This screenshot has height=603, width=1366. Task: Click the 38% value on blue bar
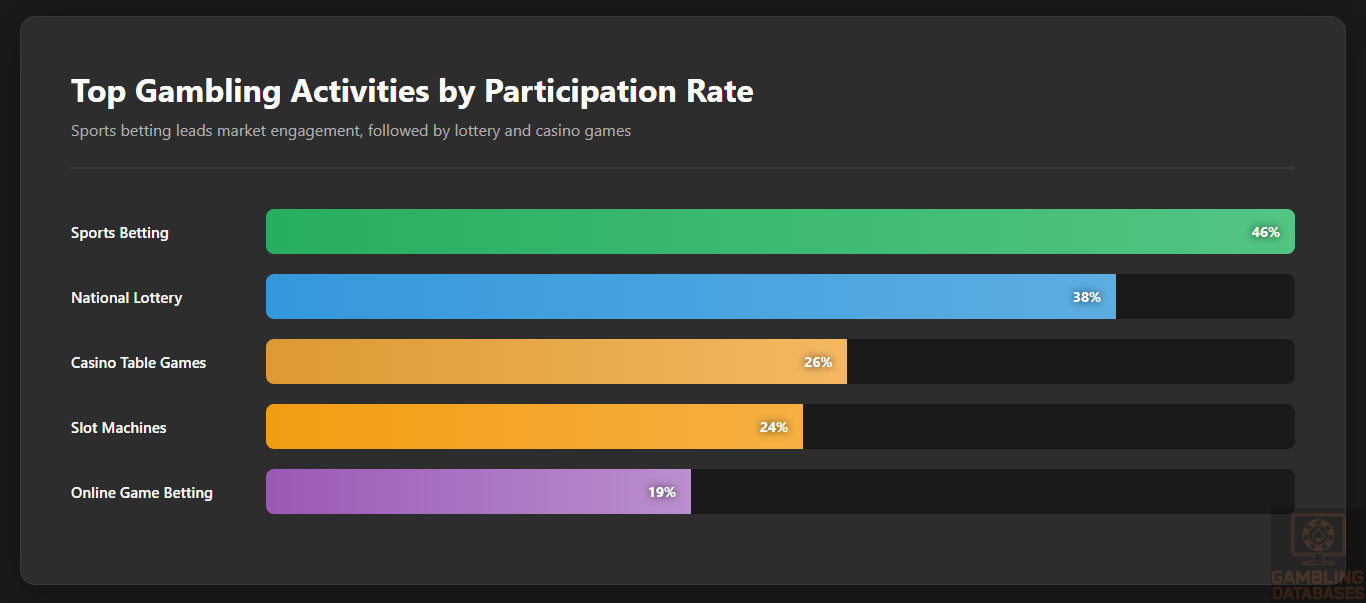1086,297
